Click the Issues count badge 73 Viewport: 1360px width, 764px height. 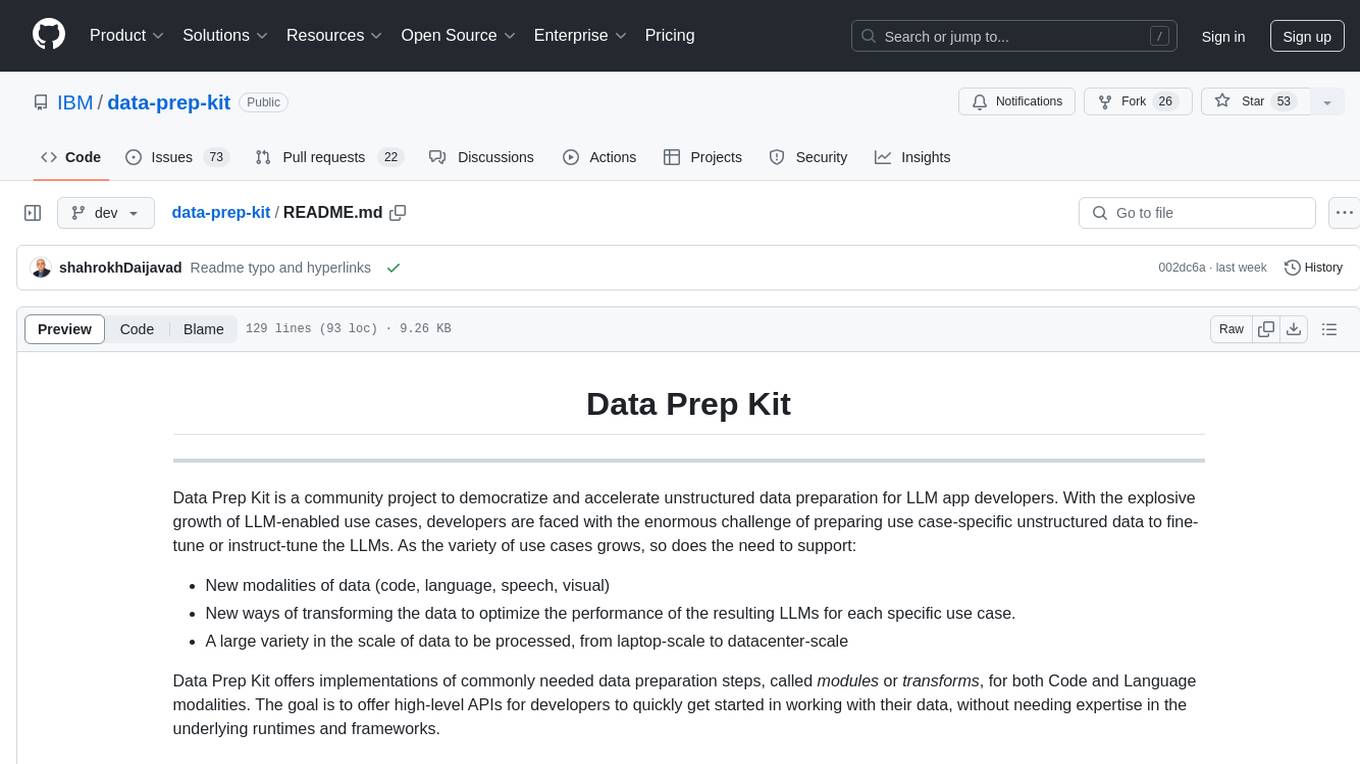coord(215,157)
